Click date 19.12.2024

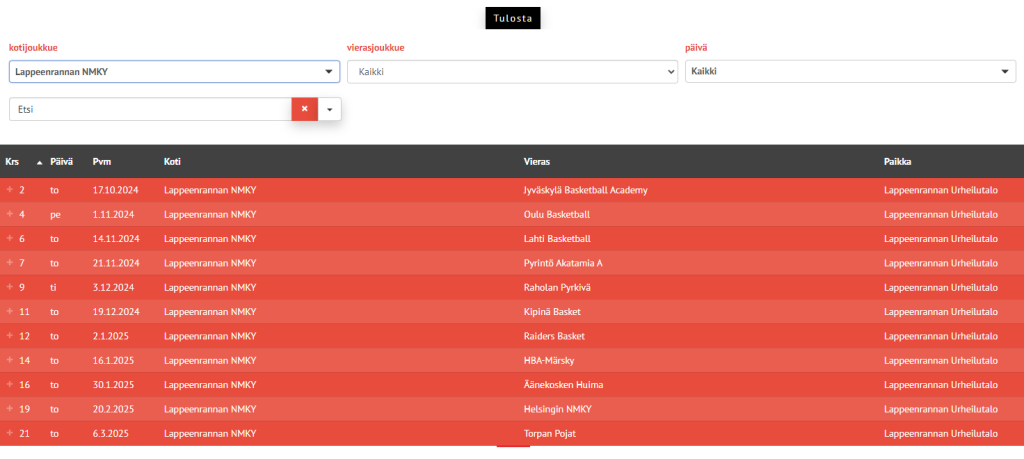point(116,312)
